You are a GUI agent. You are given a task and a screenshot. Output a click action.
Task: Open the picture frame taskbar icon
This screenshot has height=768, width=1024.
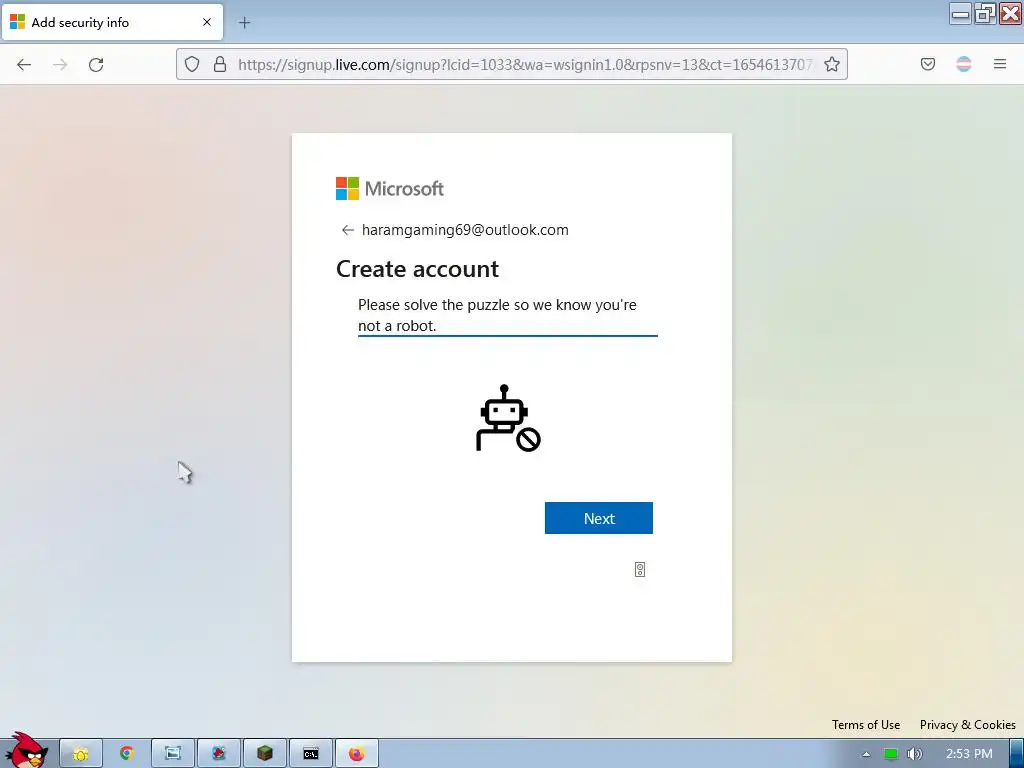[172, 754]
